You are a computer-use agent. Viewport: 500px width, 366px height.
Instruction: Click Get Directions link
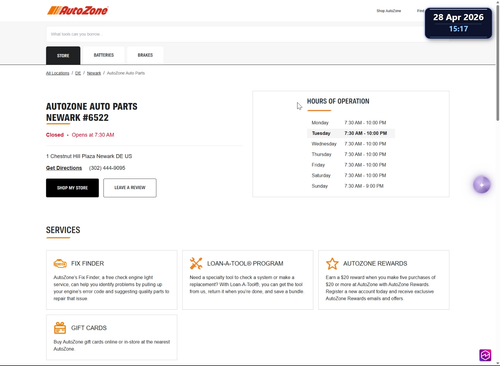point(64,168)
